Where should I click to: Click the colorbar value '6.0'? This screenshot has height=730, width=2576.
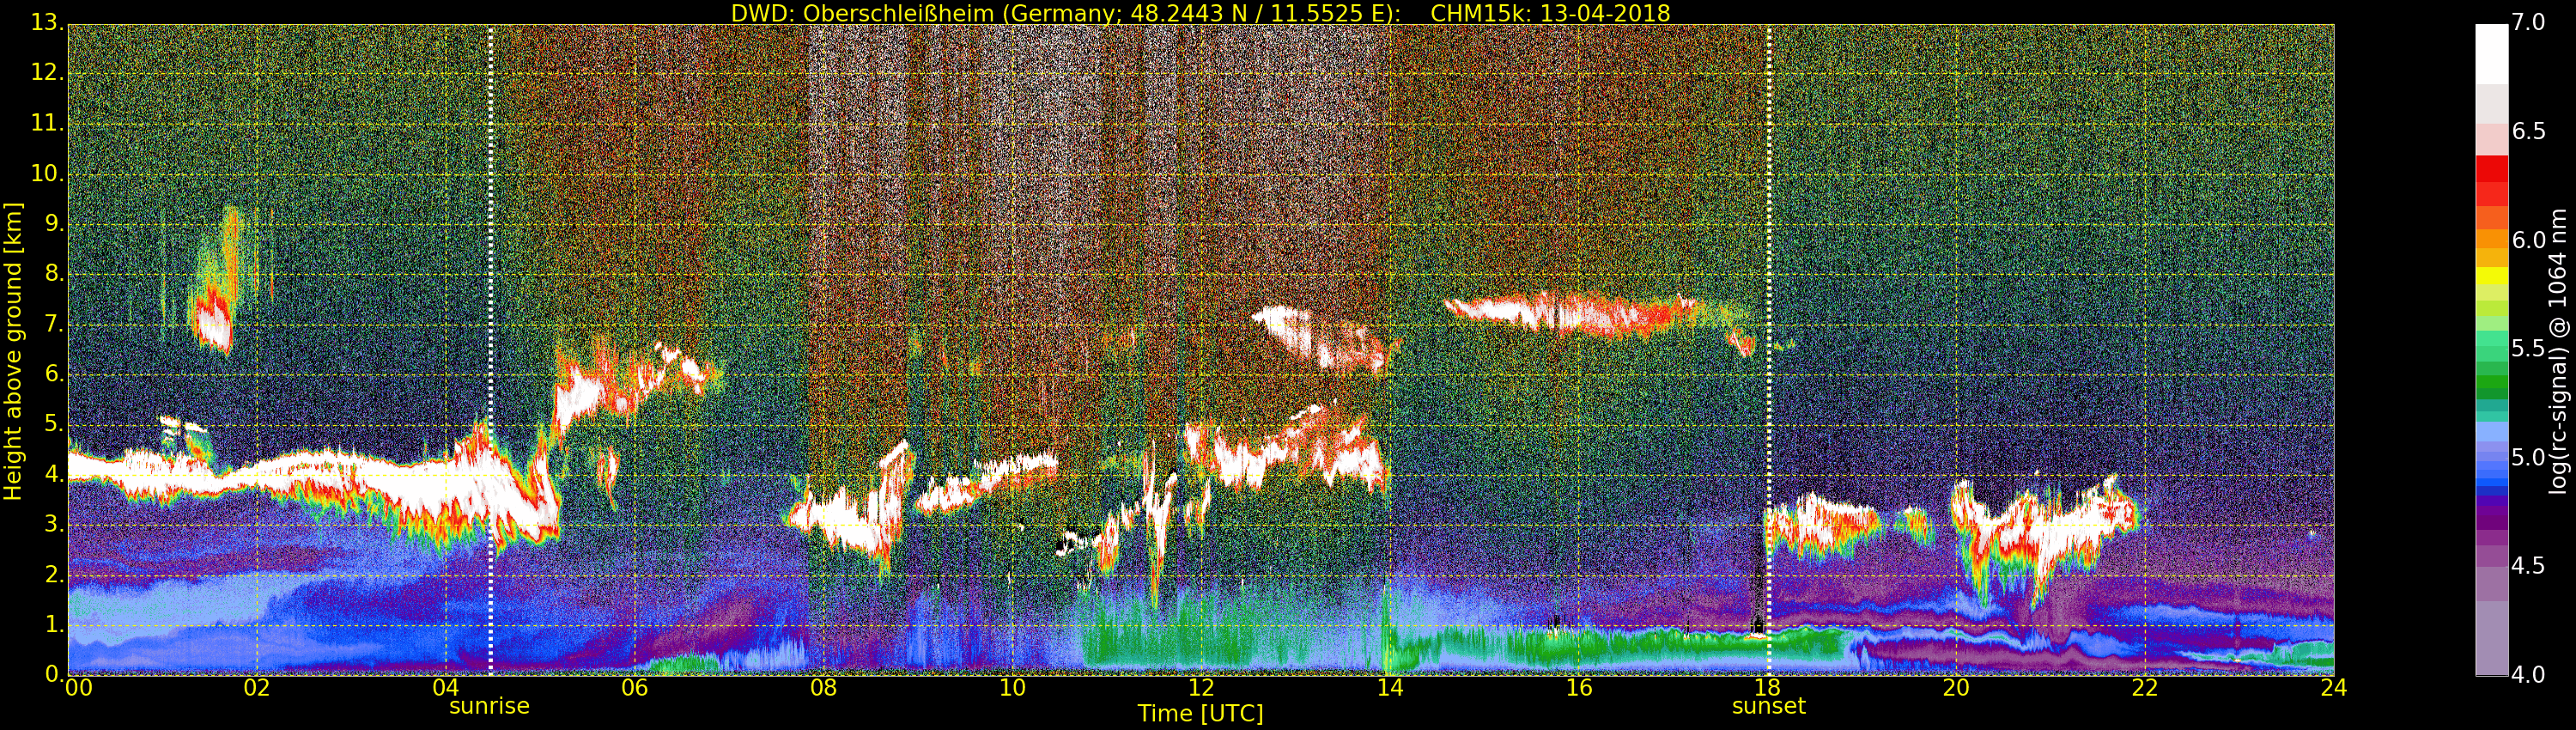point(2528,240)
